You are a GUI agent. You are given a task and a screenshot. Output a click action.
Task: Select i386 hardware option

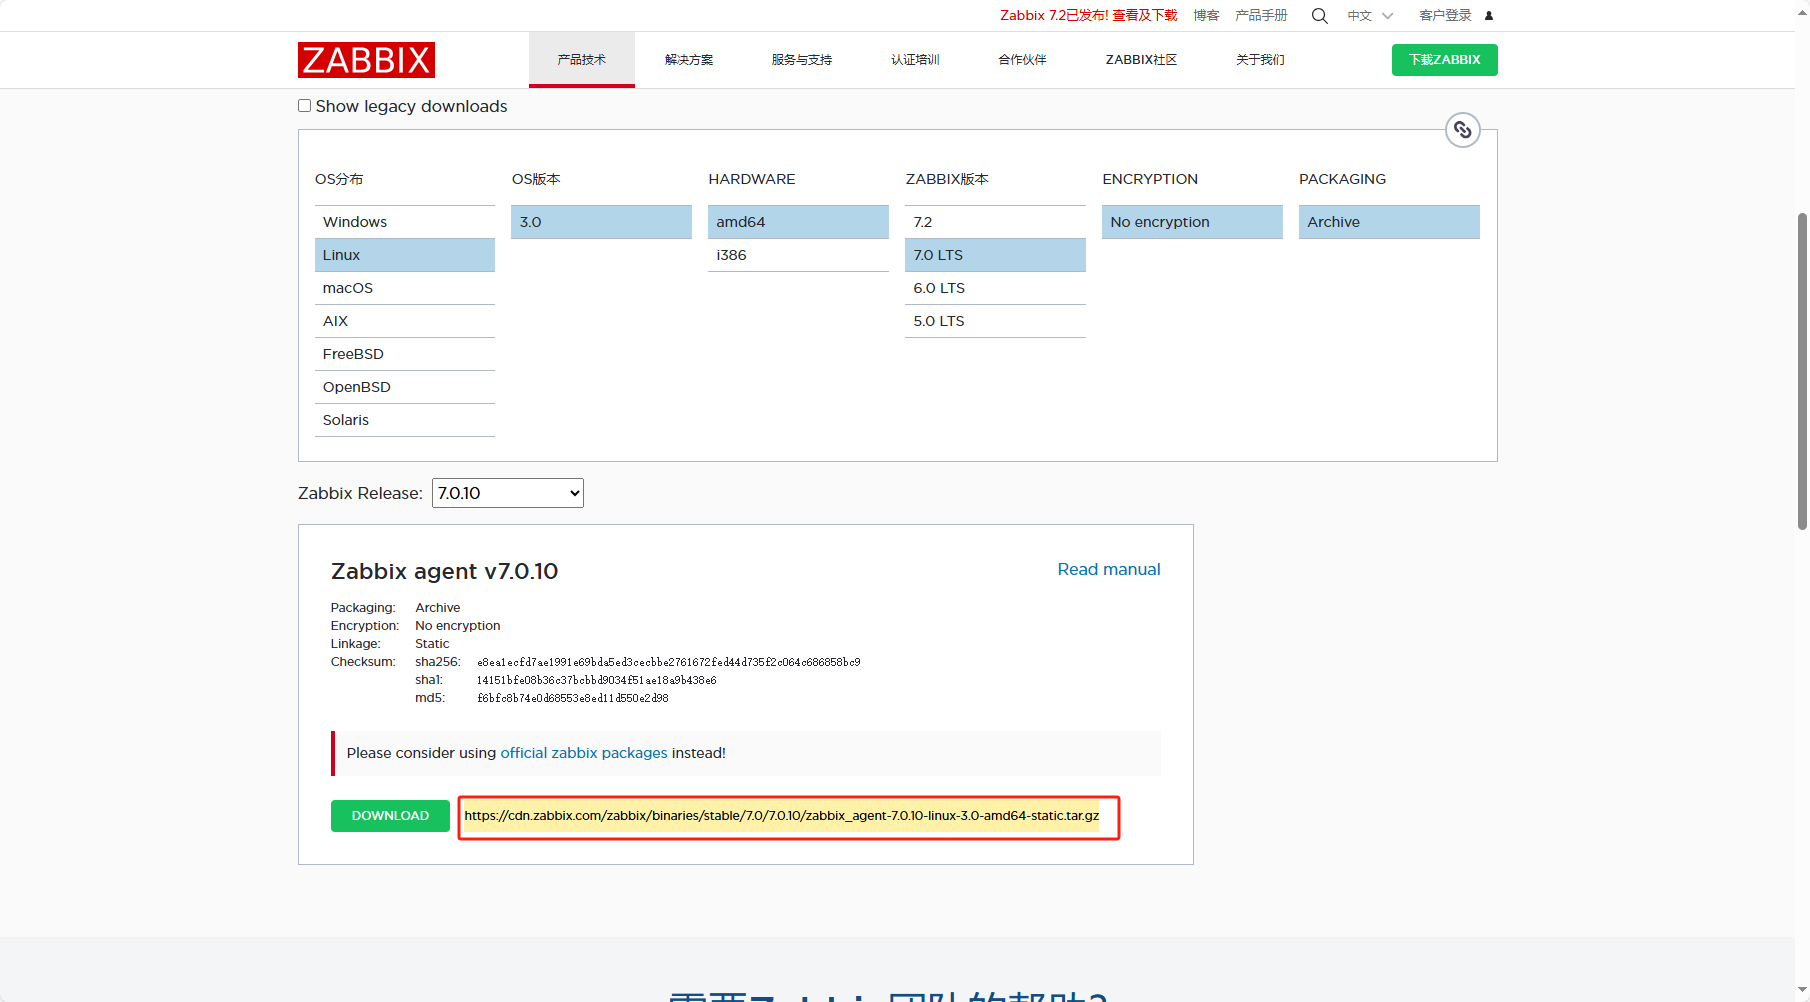[x=798, y=255]
